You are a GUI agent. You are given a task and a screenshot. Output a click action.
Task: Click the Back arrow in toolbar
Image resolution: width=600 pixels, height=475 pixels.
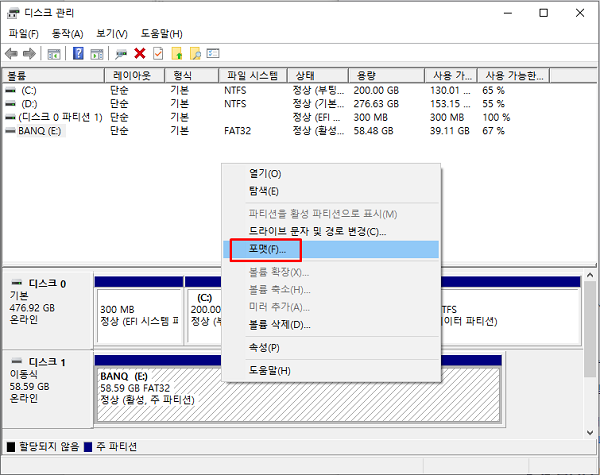click(x=12, y=53)
